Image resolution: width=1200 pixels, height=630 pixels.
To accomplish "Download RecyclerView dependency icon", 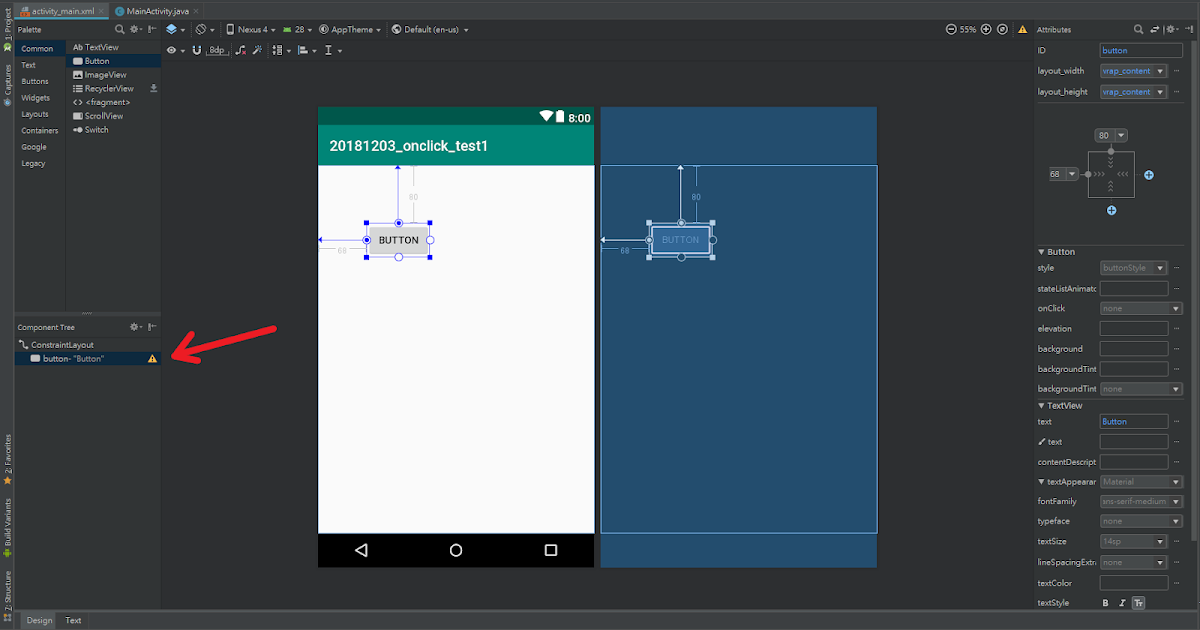I will (153, 88).
